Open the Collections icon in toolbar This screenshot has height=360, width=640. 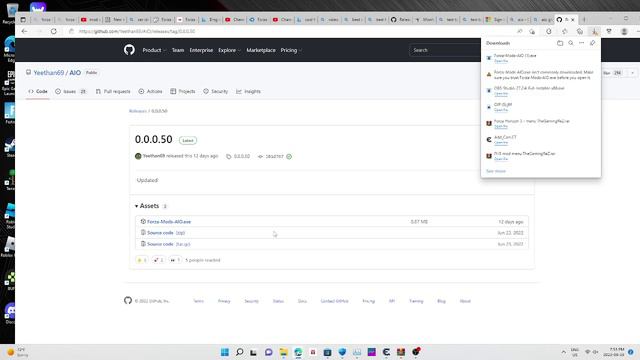click(x=580, y=31)
